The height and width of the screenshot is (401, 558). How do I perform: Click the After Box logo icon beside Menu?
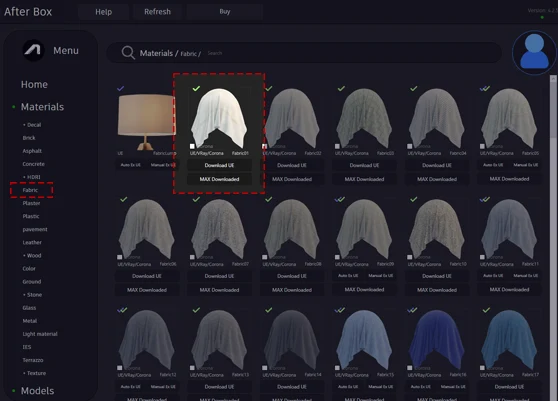[33, 50]
